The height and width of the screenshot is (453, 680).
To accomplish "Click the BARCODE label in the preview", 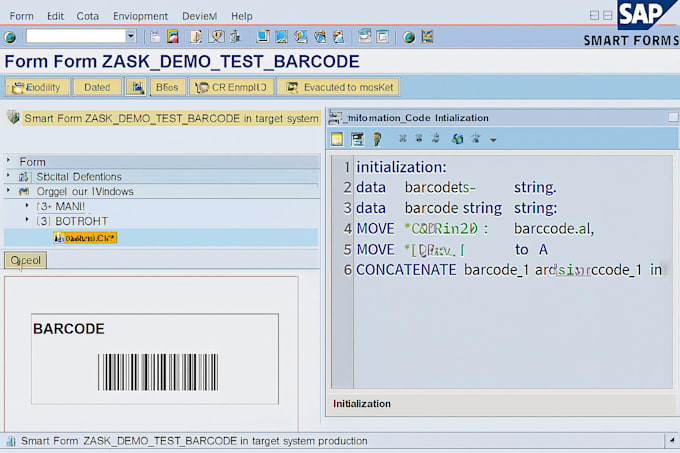I will [69, 329].
